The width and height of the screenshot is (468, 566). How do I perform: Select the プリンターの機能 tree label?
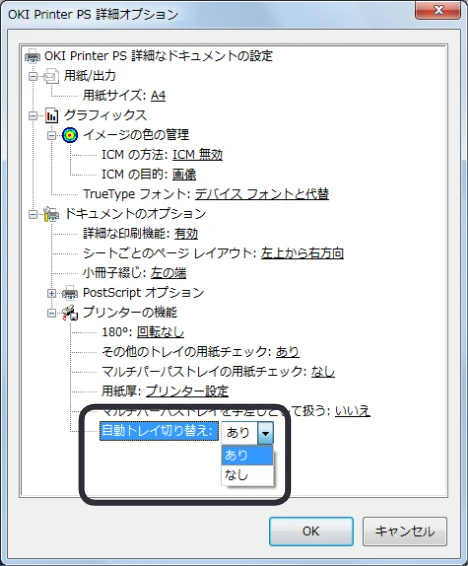pos(130,313)
